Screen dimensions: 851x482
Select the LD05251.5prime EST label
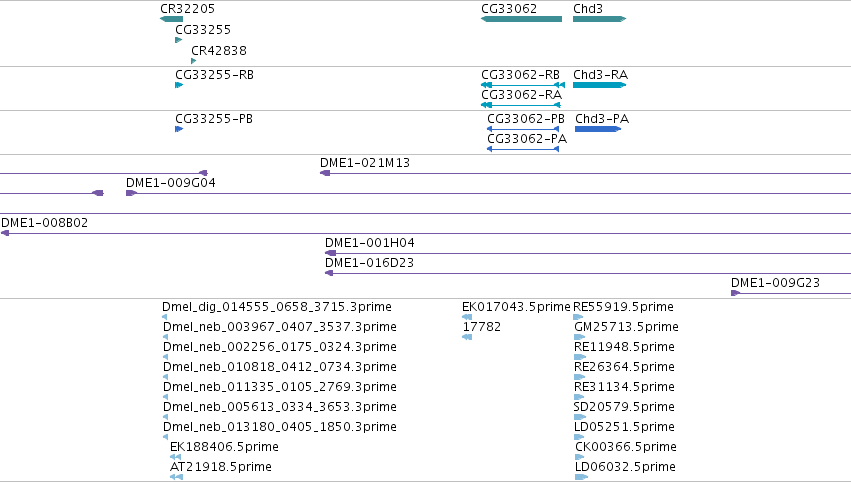624,427
